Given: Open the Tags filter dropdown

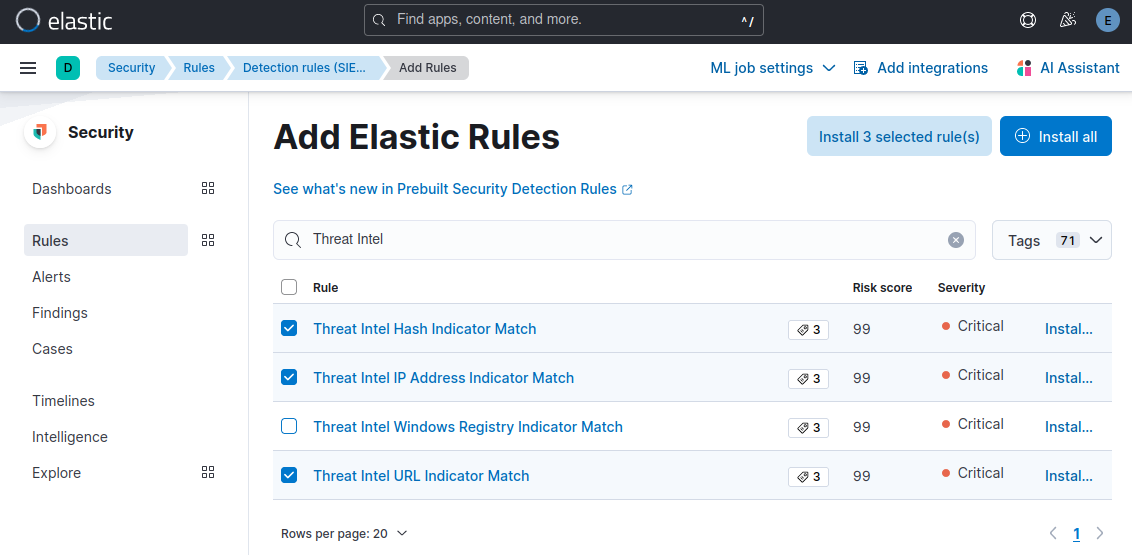Looking at the screenshot, I should pos(1052,240).
